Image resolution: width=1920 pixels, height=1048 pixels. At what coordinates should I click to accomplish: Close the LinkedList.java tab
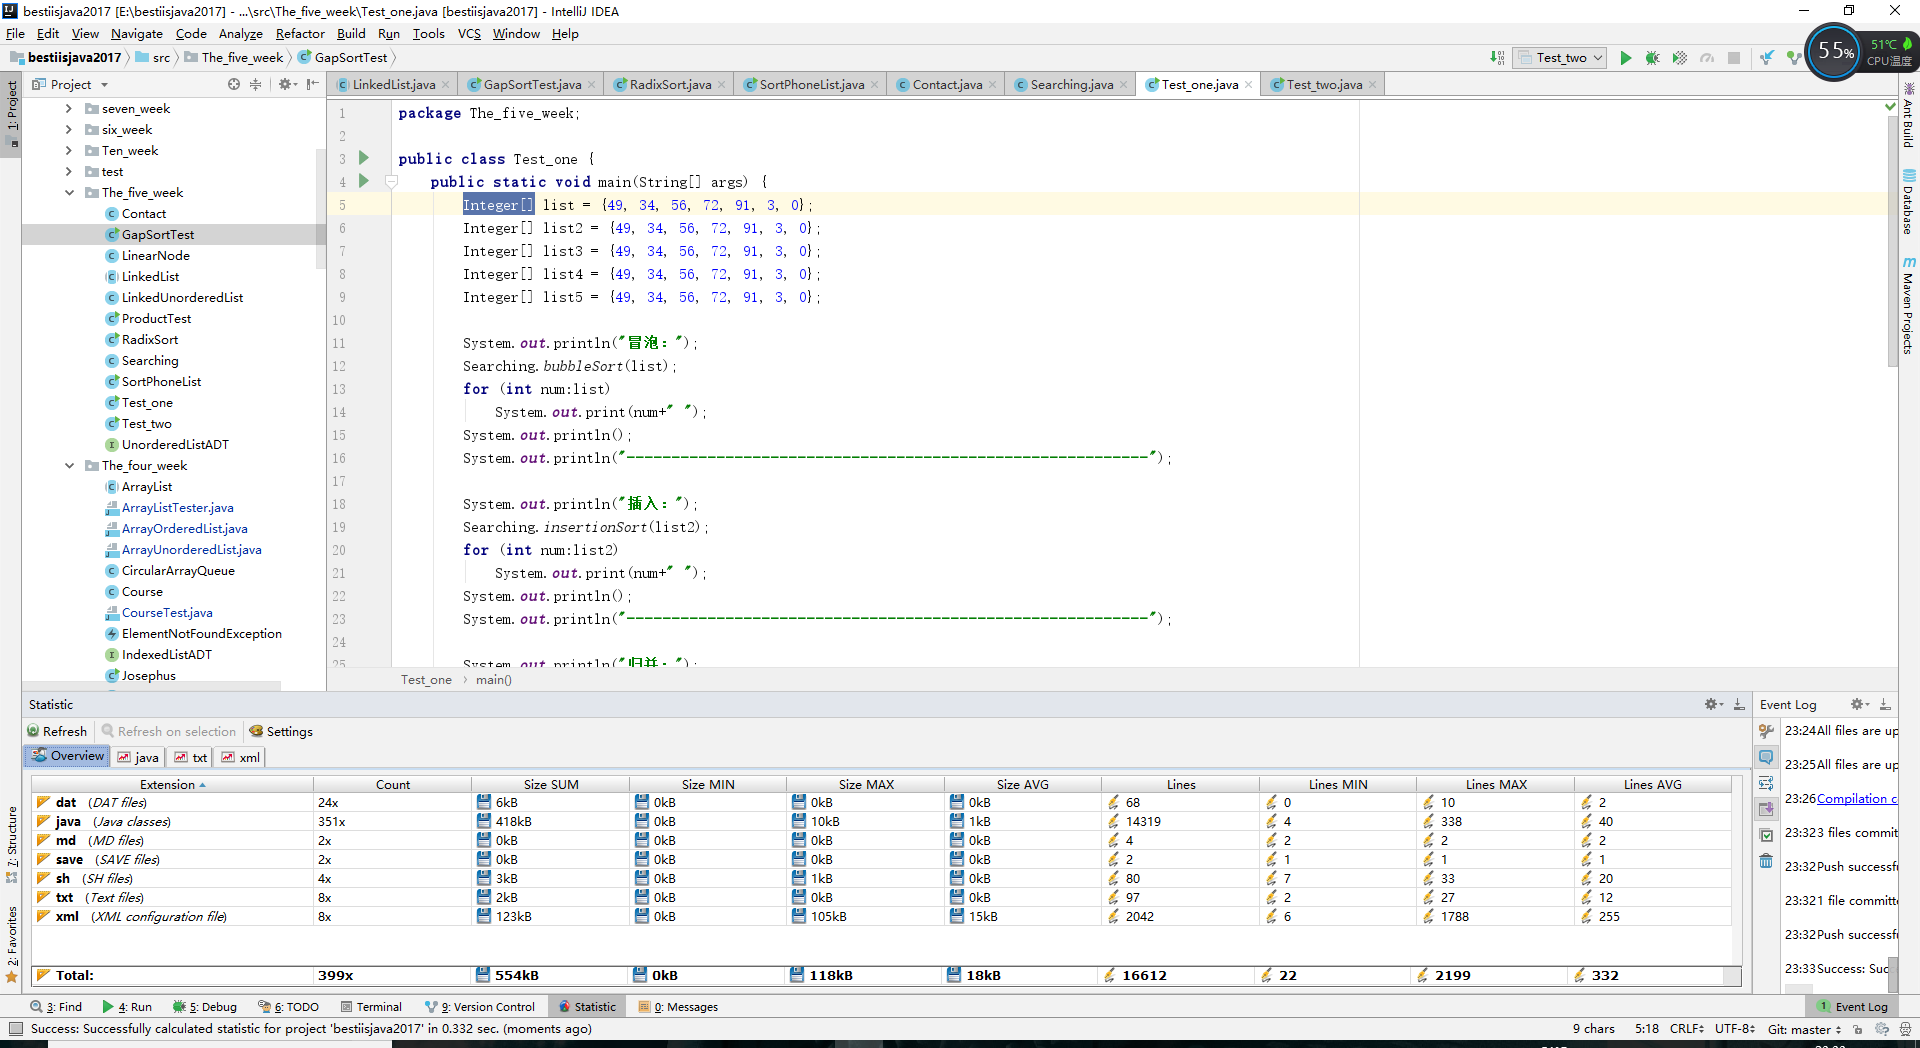(445, 85)
